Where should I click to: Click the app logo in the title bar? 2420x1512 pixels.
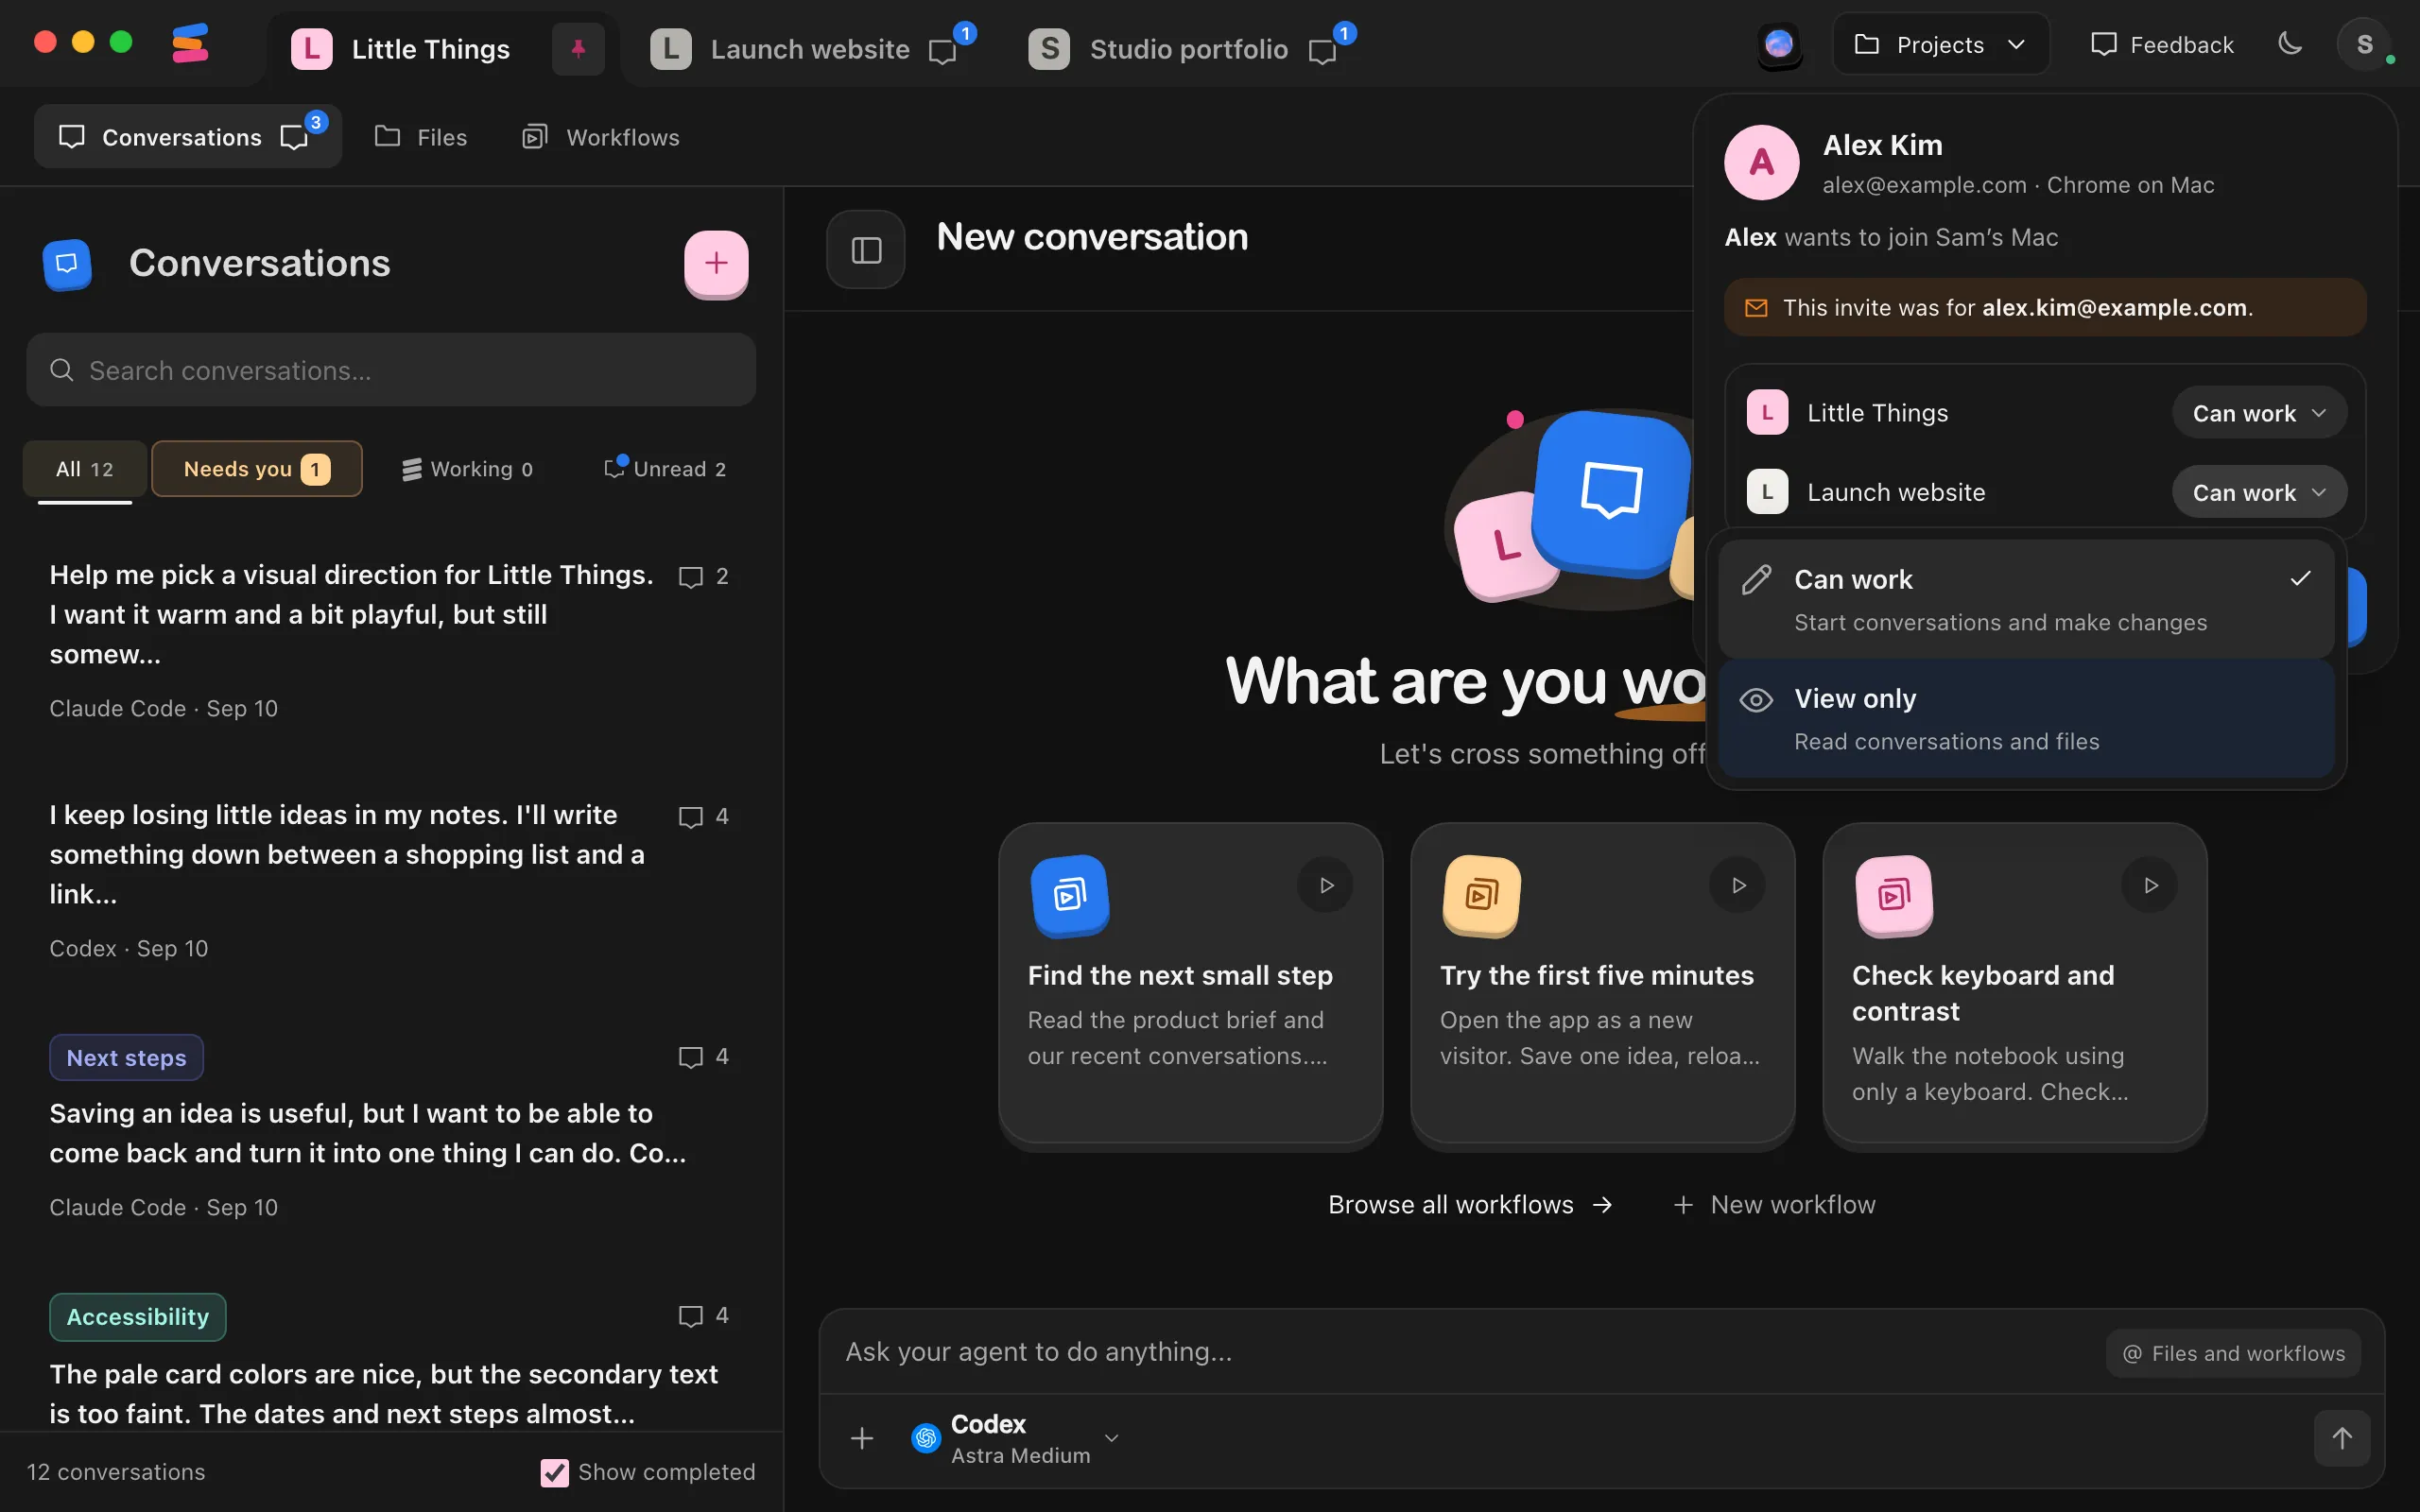tap(190, 44)
